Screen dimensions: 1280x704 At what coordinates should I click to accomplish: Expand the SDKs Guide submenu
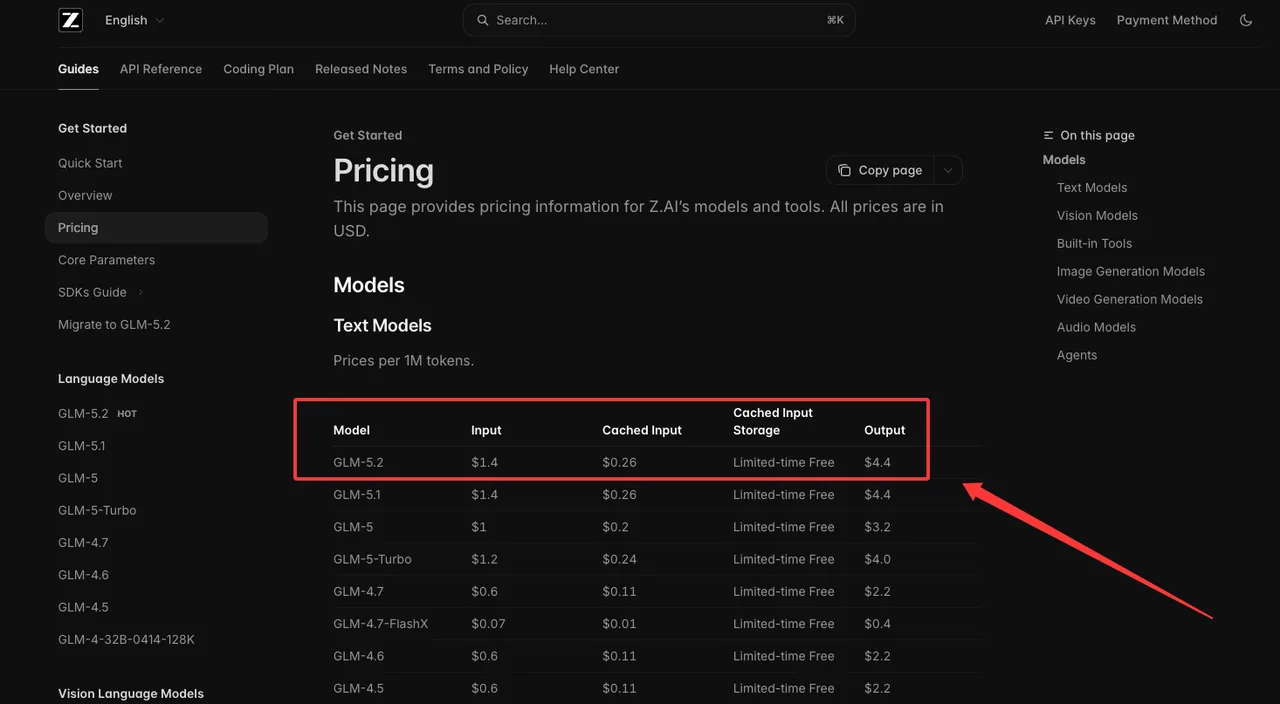point(140,292)
